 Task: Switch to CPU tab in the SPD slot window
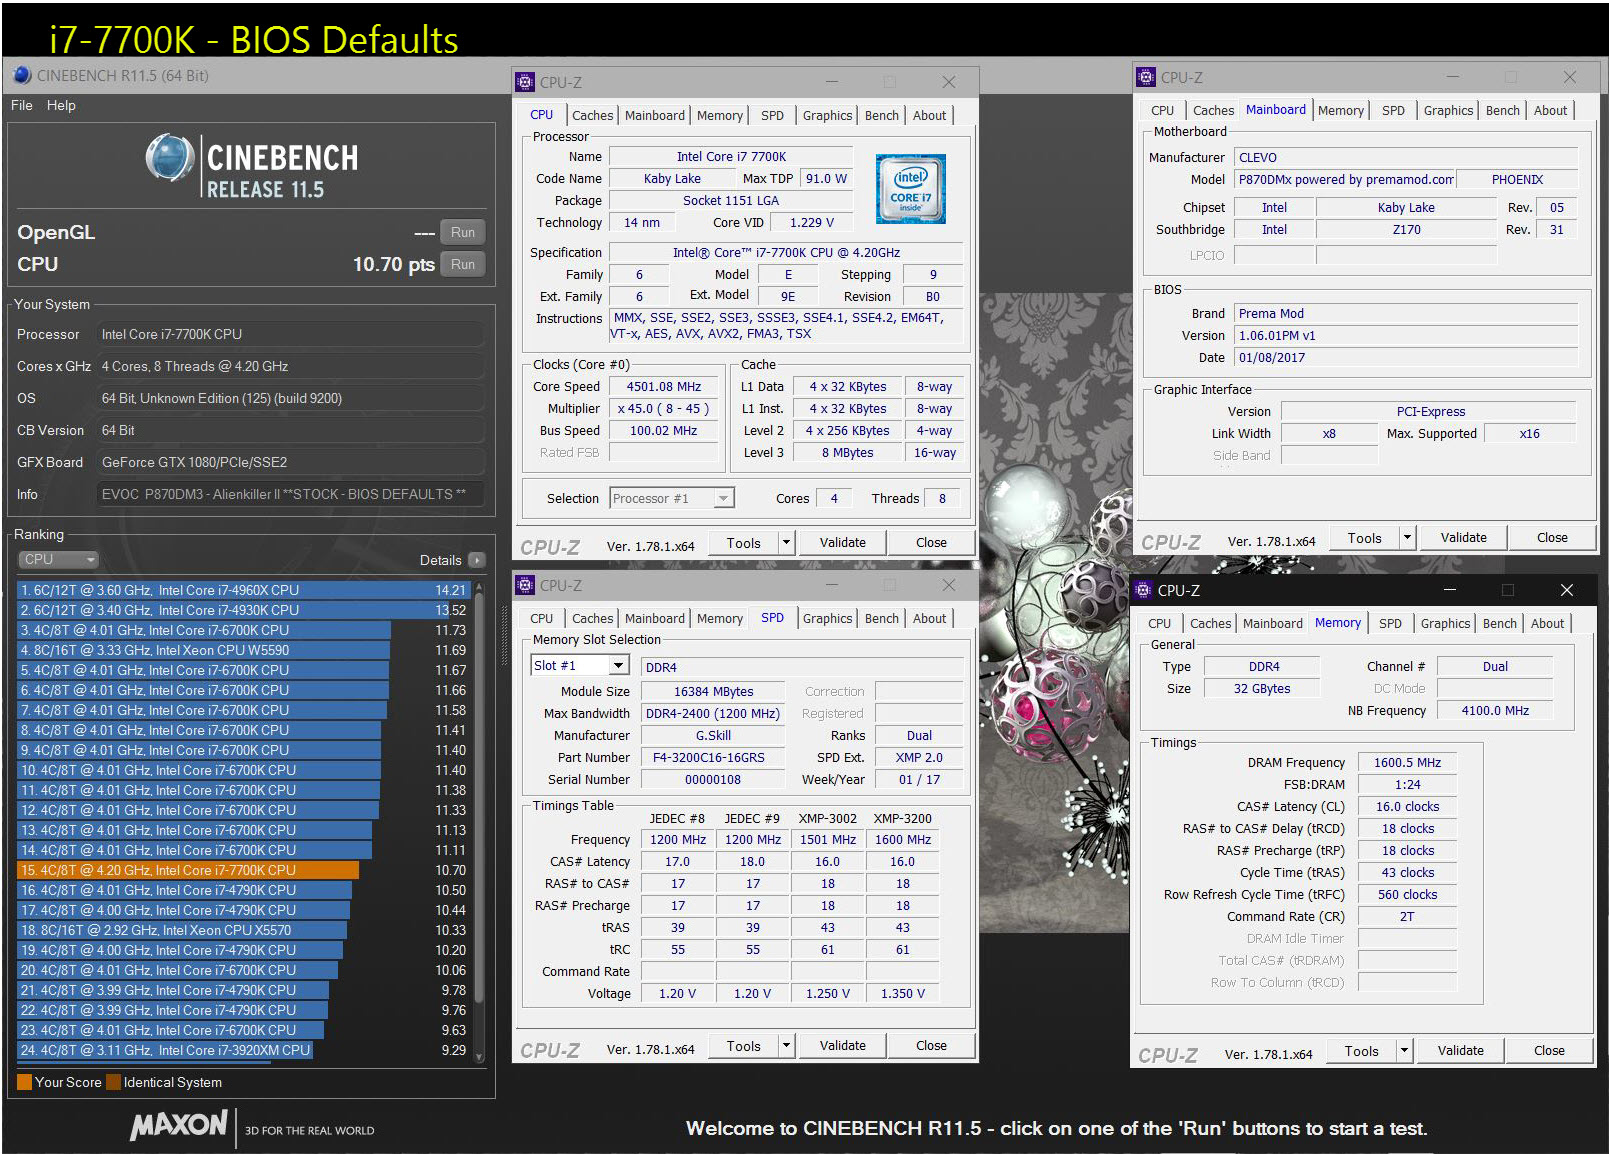[x=542, y=618]
